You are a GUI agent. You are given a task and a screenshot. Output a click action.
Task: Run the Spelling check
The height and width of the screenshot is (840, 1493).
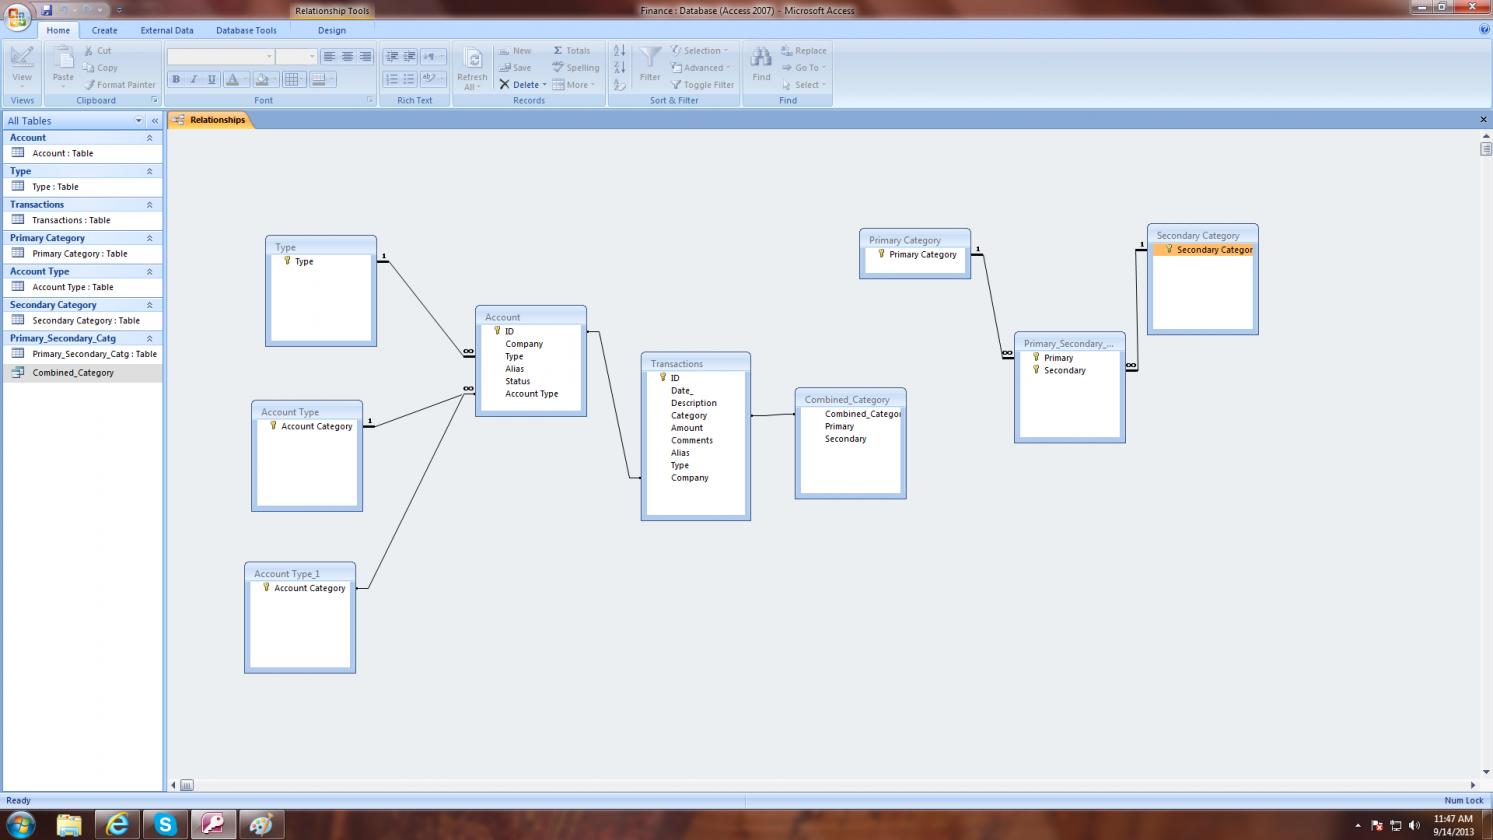pos(576,68)
